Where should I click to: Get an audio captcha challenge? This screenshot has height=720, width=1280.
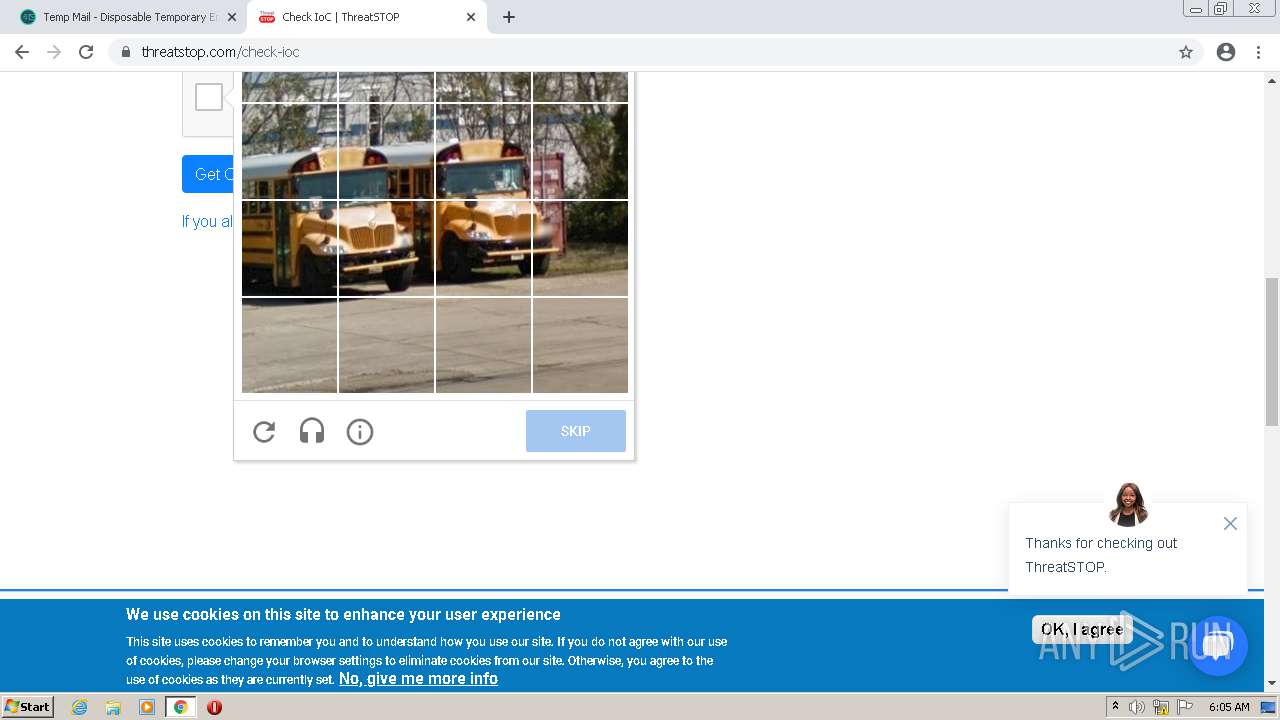(312, 431)
